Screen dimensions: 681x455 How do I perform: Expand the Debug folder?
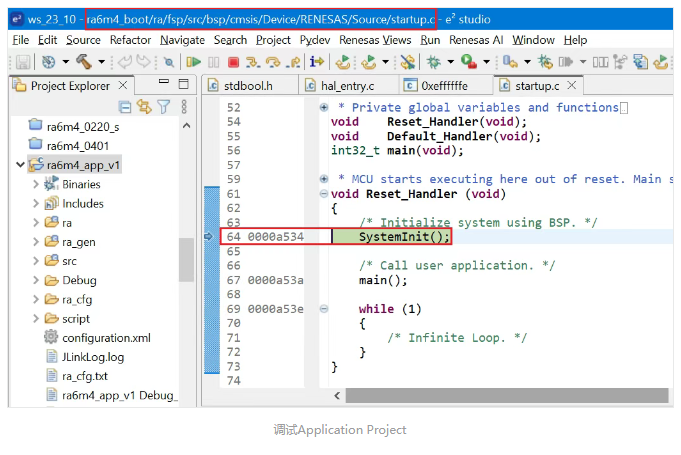tap(36, 280)
